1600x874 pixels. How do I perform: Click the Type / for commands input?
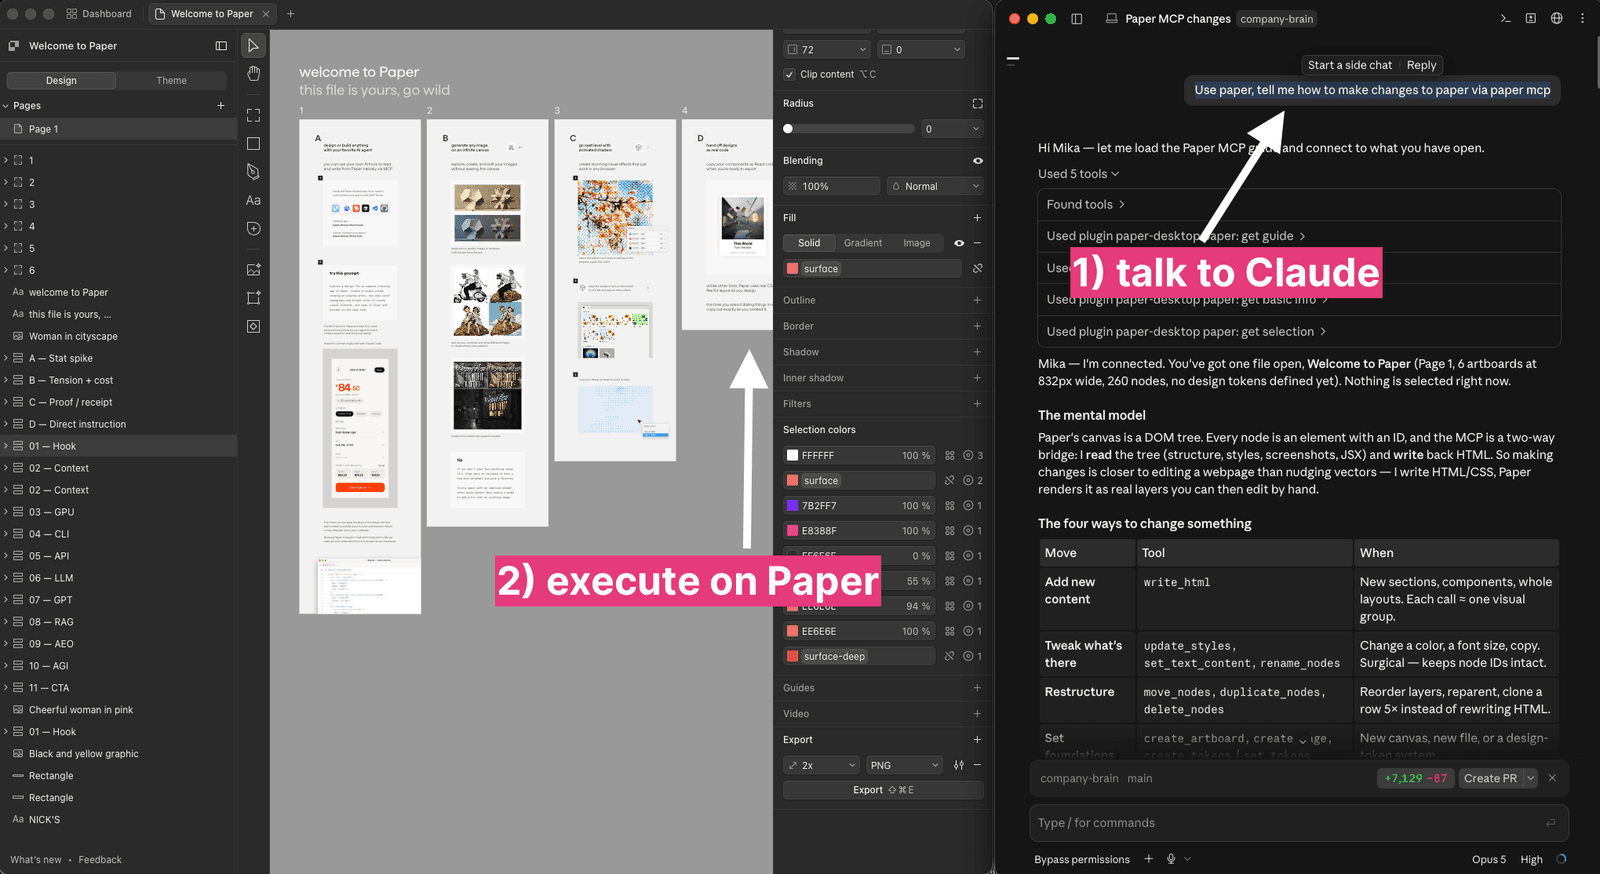coord(1299,823)
